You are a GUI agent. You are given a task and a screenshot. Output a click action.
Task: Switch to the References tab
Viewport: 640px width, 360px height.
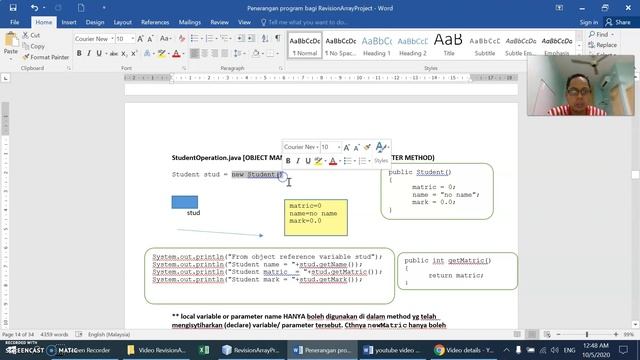click(155, 22)
